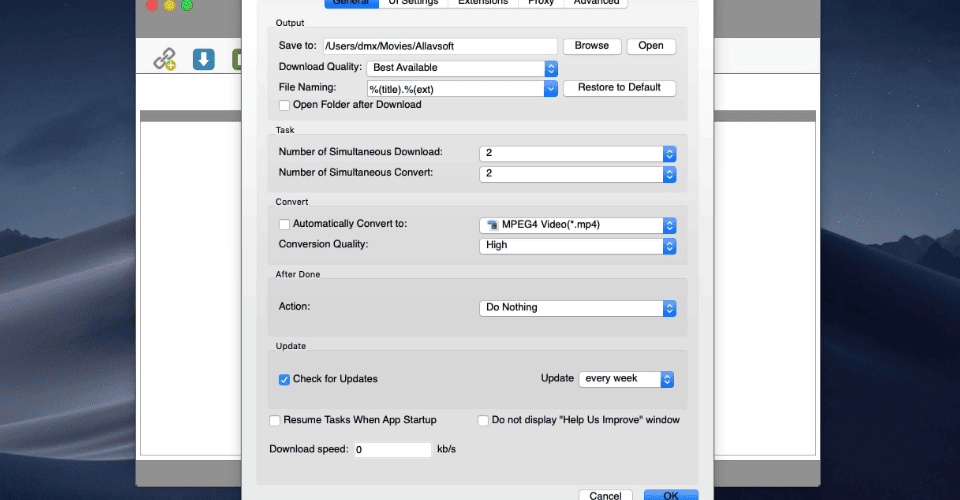
Task: Expand the After Done Action dropdown
Action: 577,308
